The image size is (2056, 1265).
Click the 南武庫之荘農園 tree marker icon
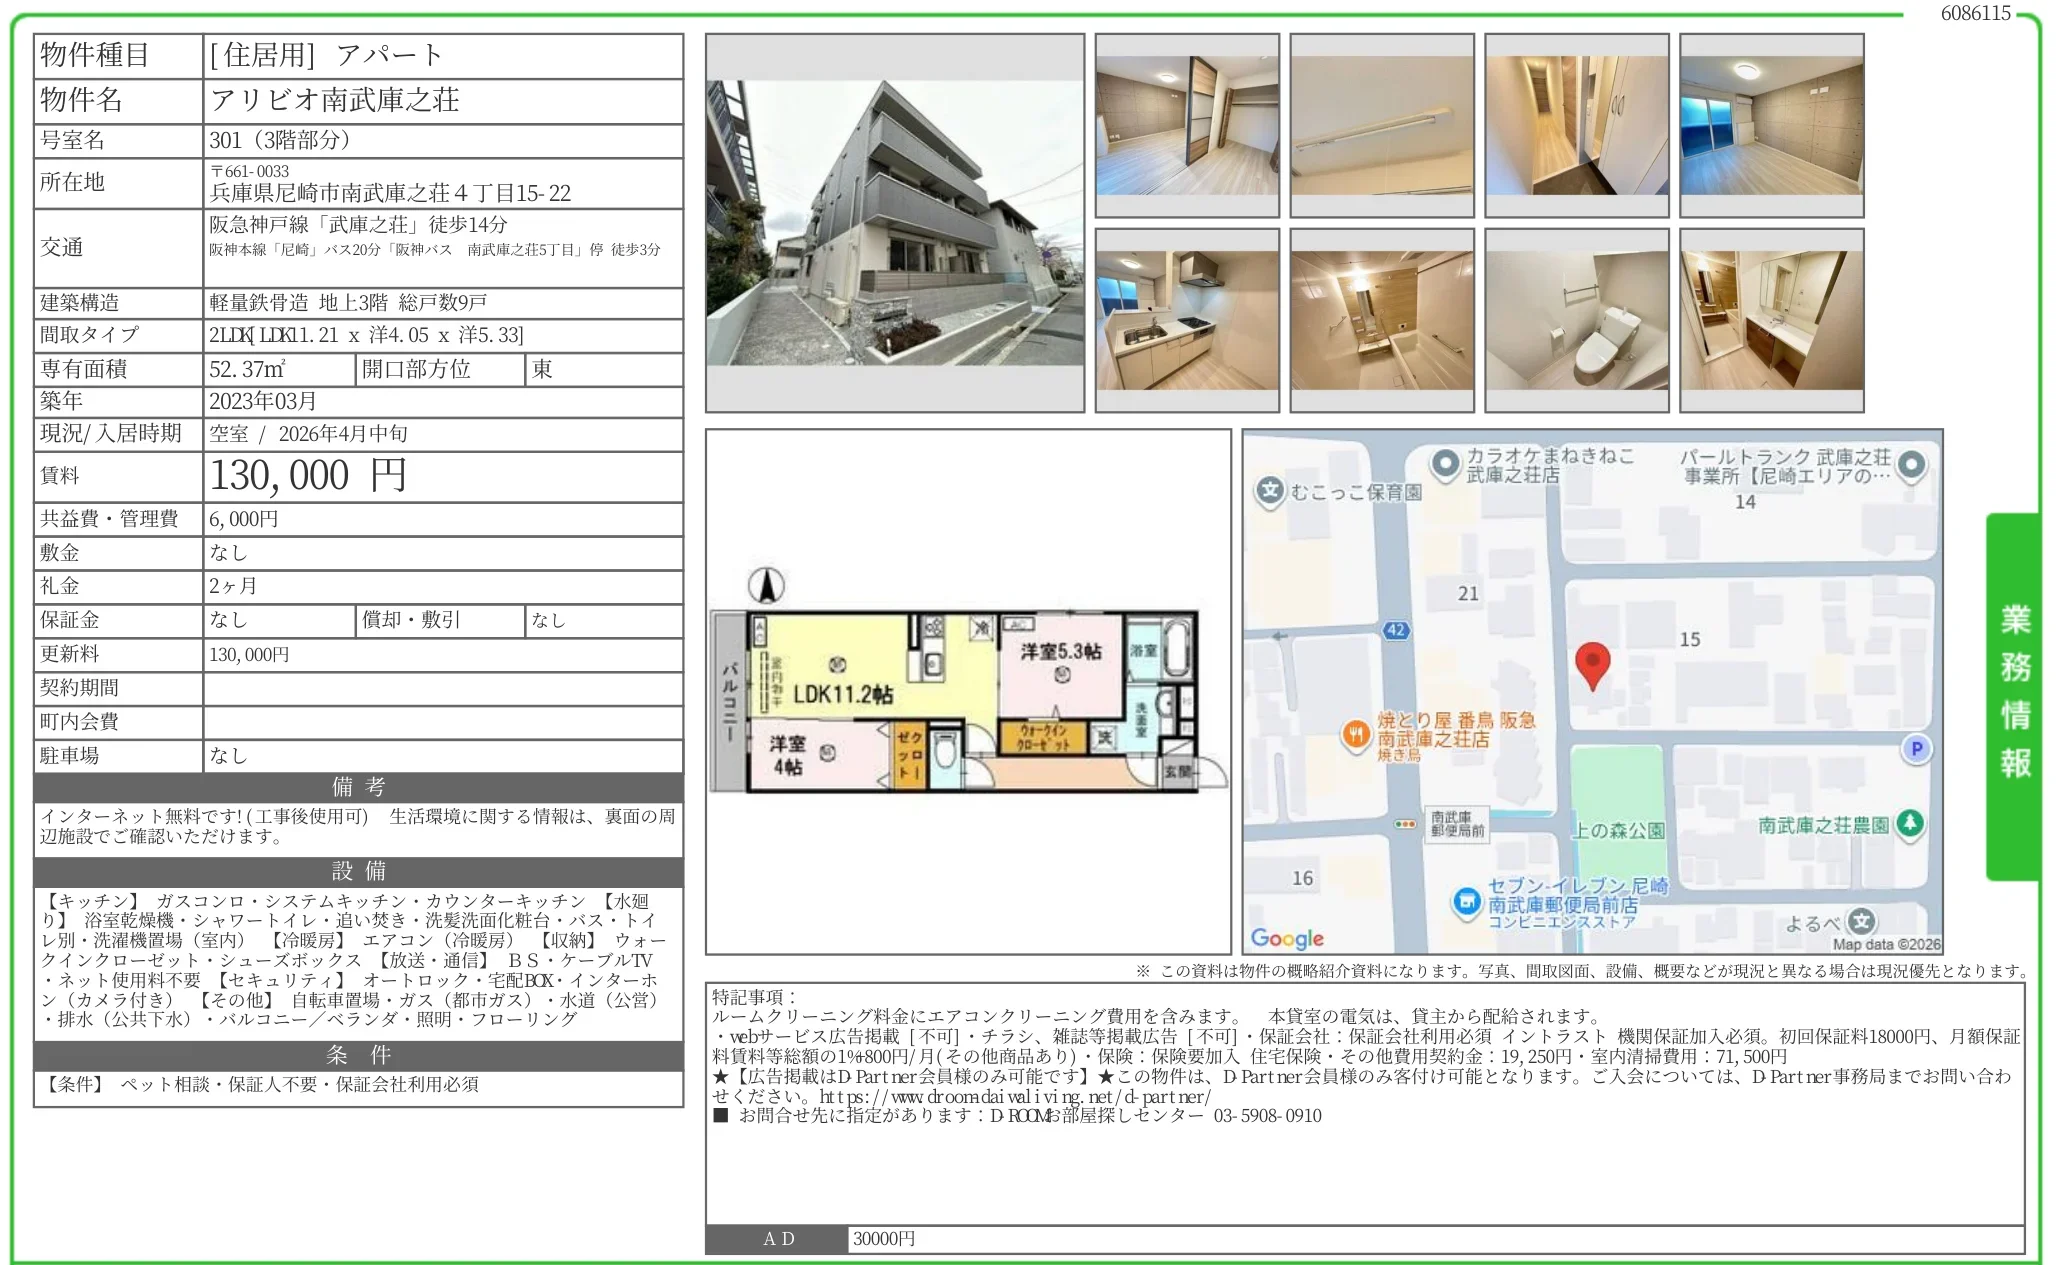(x=1910, y=823)
